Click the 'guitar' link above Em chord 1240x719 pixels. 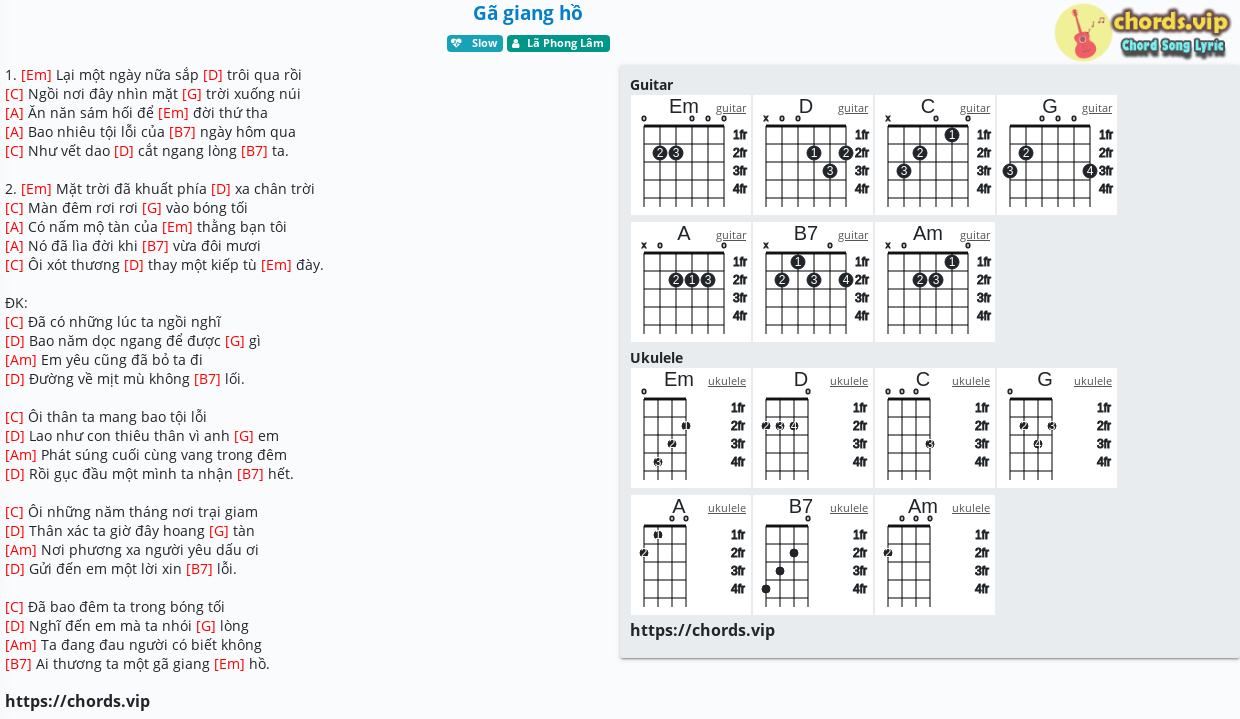(731, 108)
